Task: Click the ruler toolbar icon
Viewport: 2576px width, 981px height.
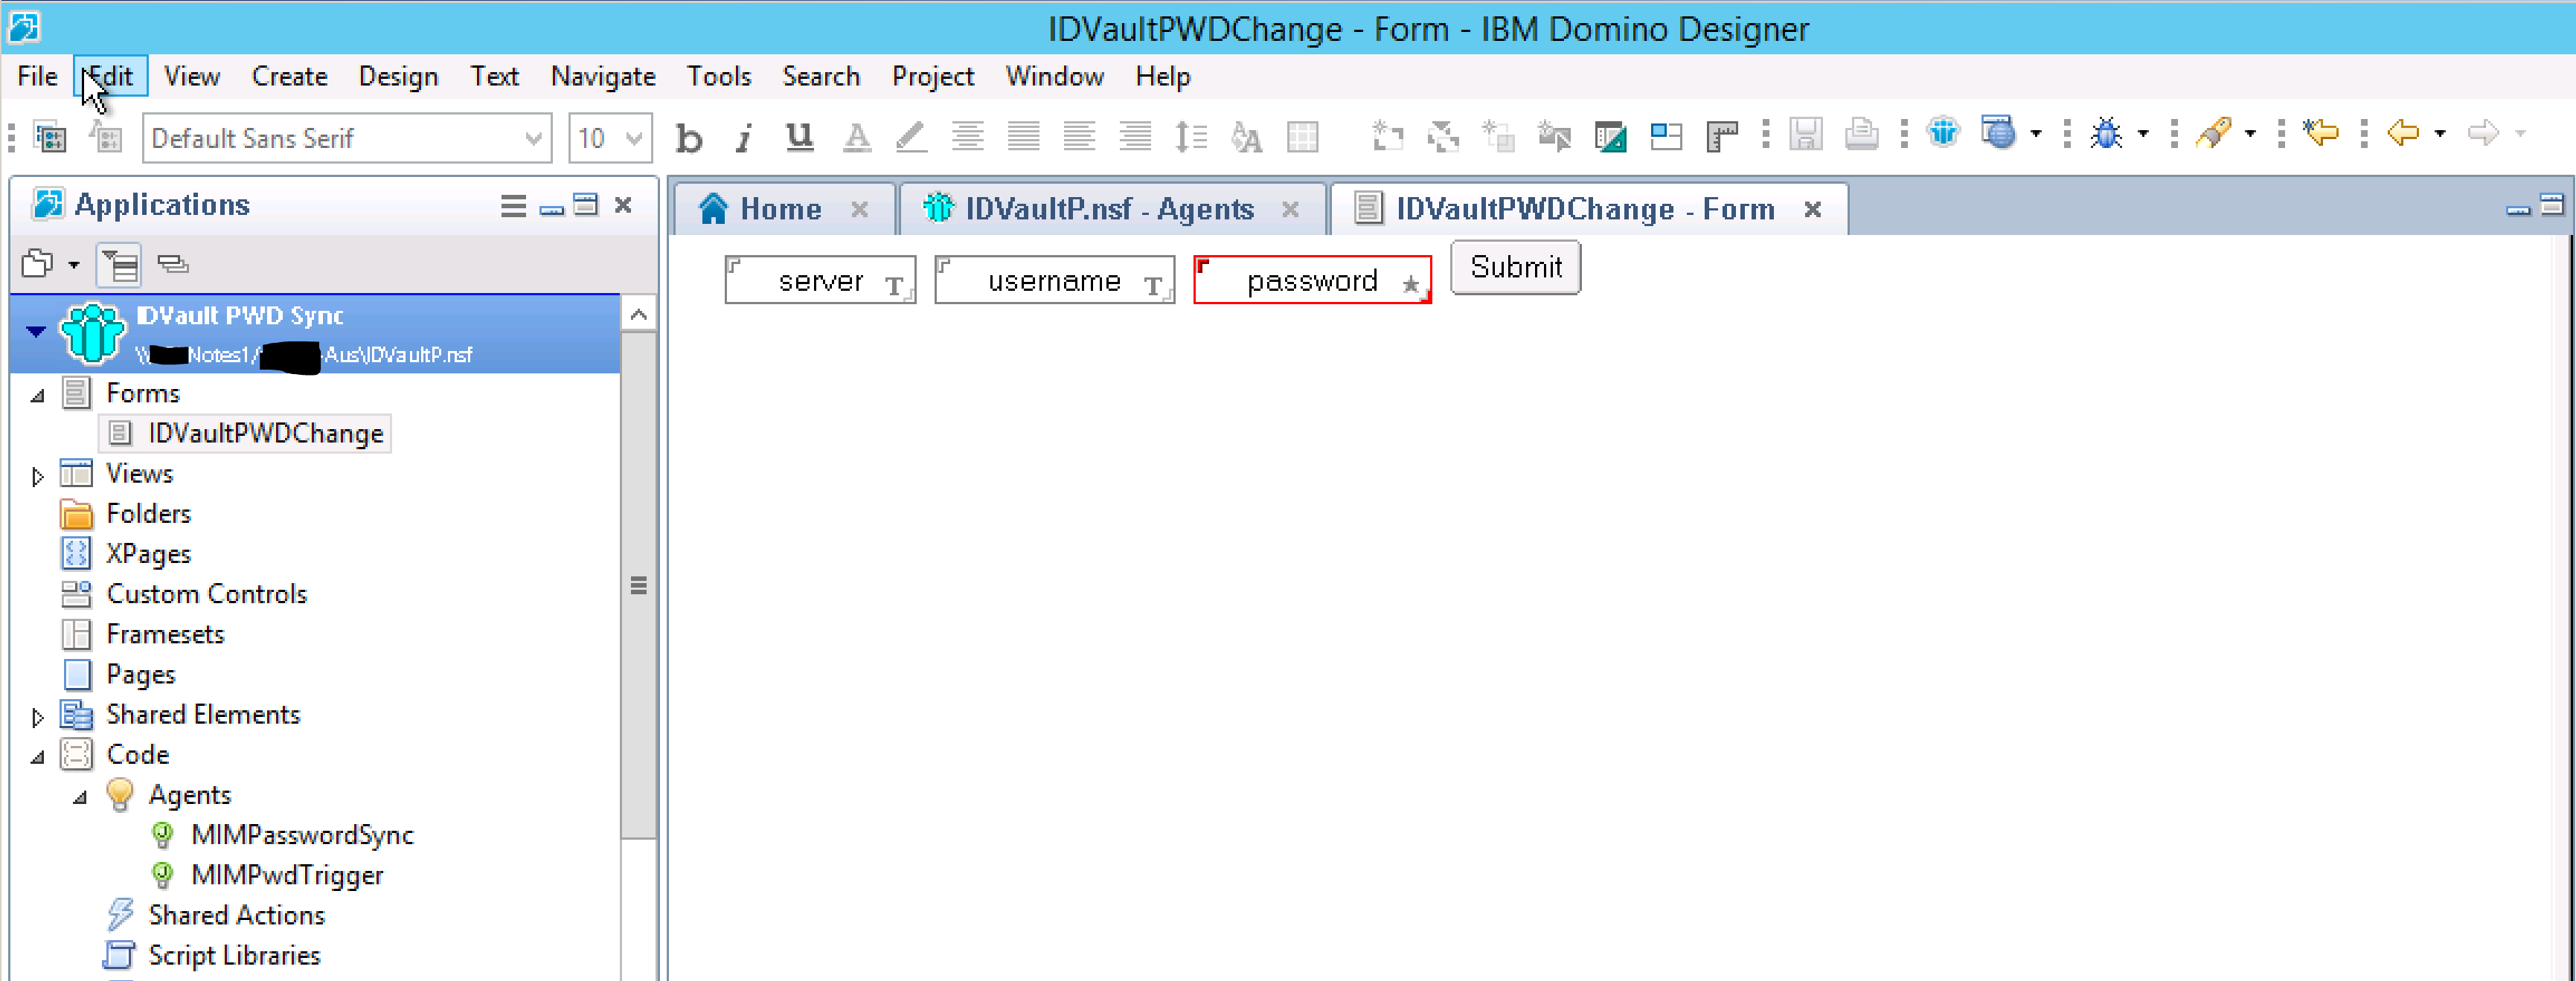Action: [x=1721, y=136]
